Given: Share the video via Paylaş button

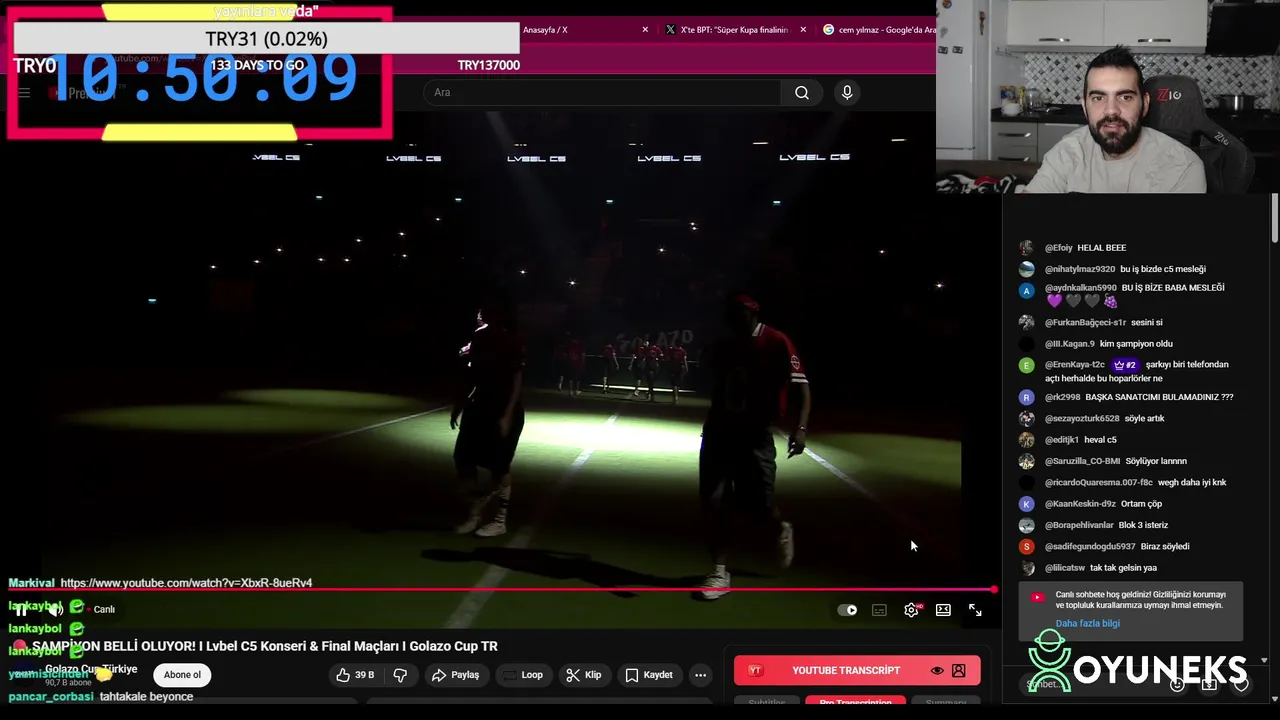Looking at the screenshot, I should [x=455, y=675].
